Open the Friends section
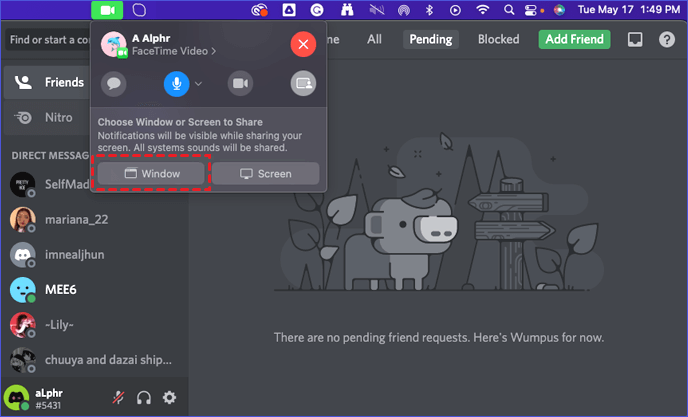Viewport: 688px width, 417px height. pos(48,83)
